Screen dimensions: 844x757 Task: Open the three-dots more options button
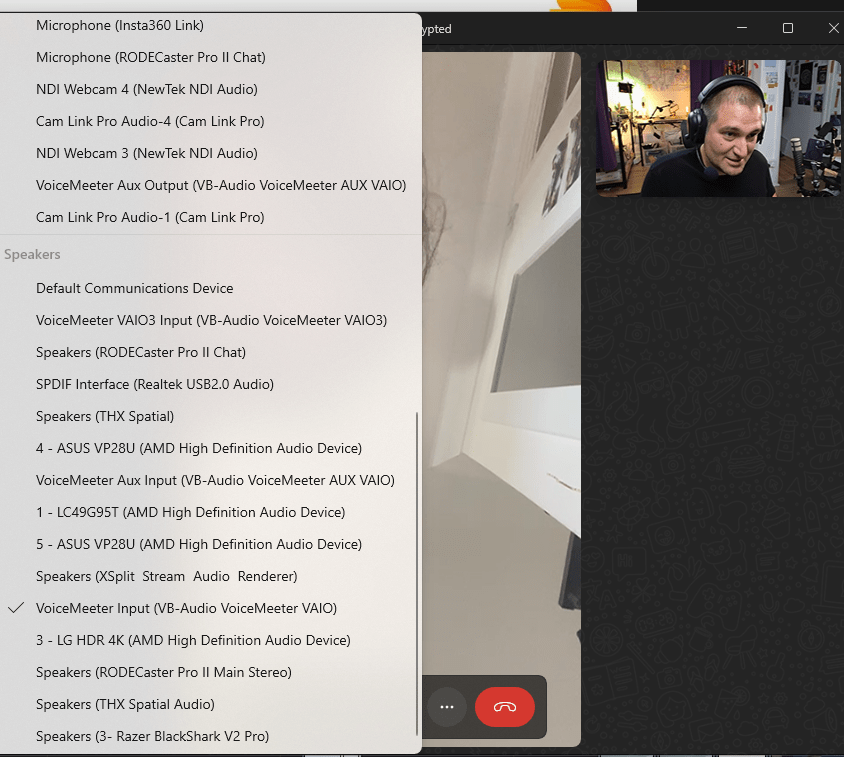[447, 707]
